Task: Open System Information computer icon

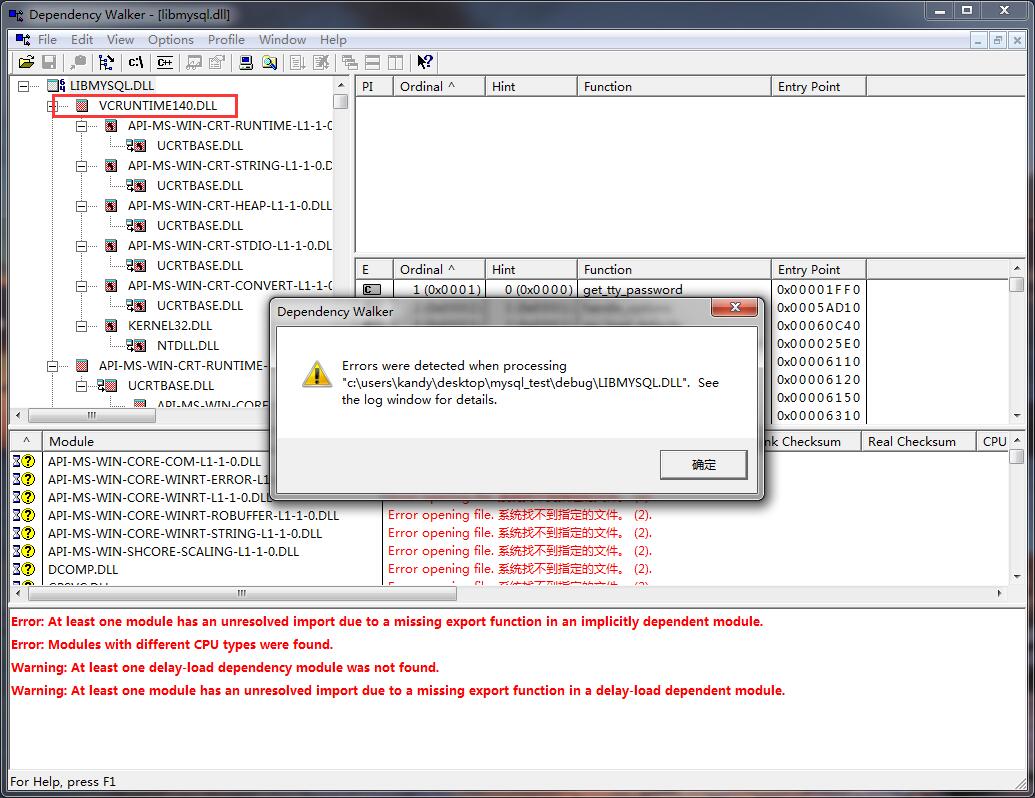Action: click(x=246, y=62)
